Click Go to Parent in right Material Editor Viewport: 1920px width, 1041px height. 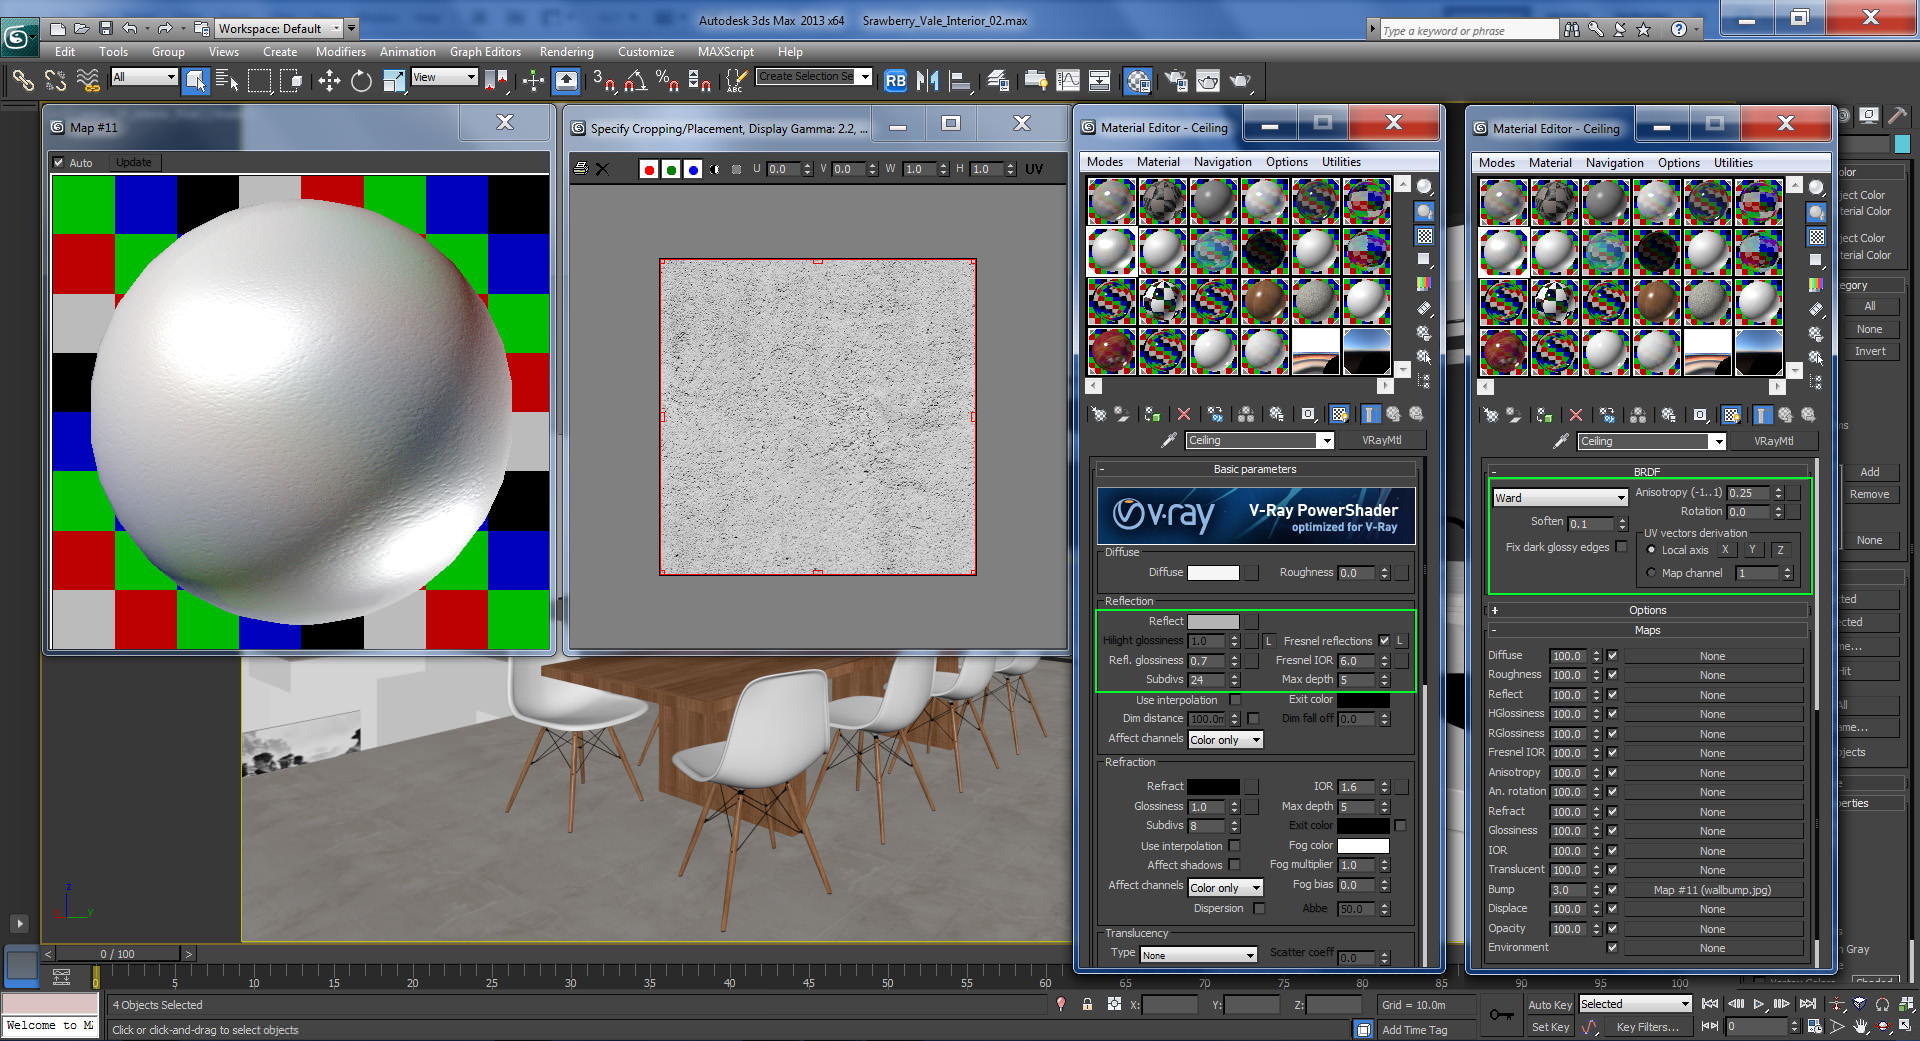(1785, 415)
